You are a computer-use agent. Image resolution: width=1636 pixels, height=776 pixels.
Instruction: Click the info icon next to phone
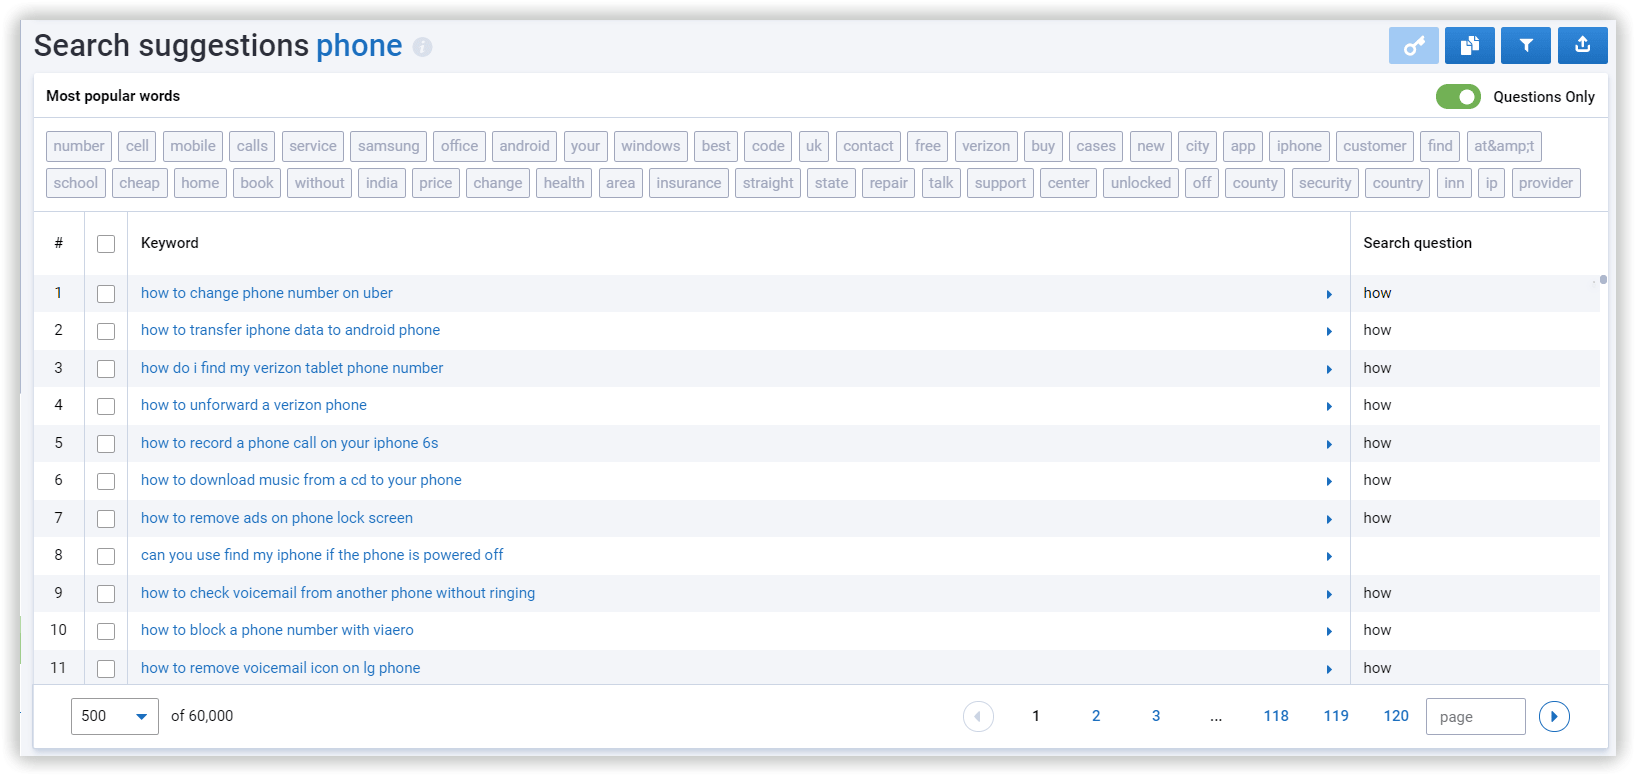pyautogui.click(x=422, y=47)
